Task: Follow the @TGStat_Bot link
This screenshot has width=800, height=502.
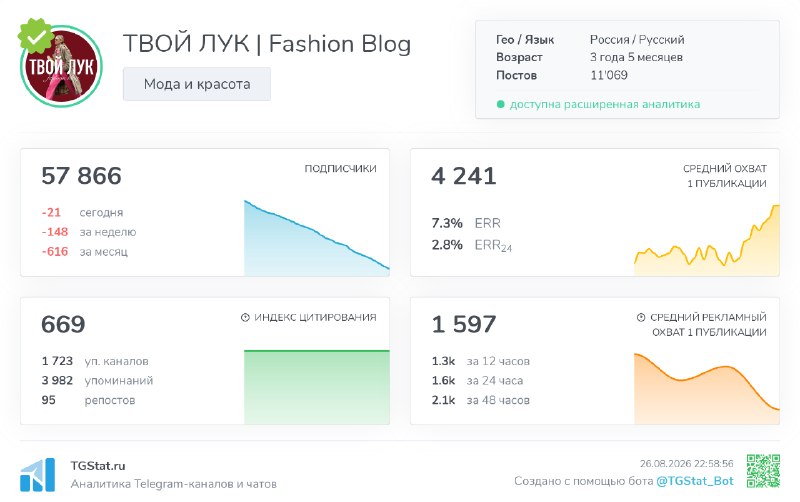Action: click(x=694, y=481)
